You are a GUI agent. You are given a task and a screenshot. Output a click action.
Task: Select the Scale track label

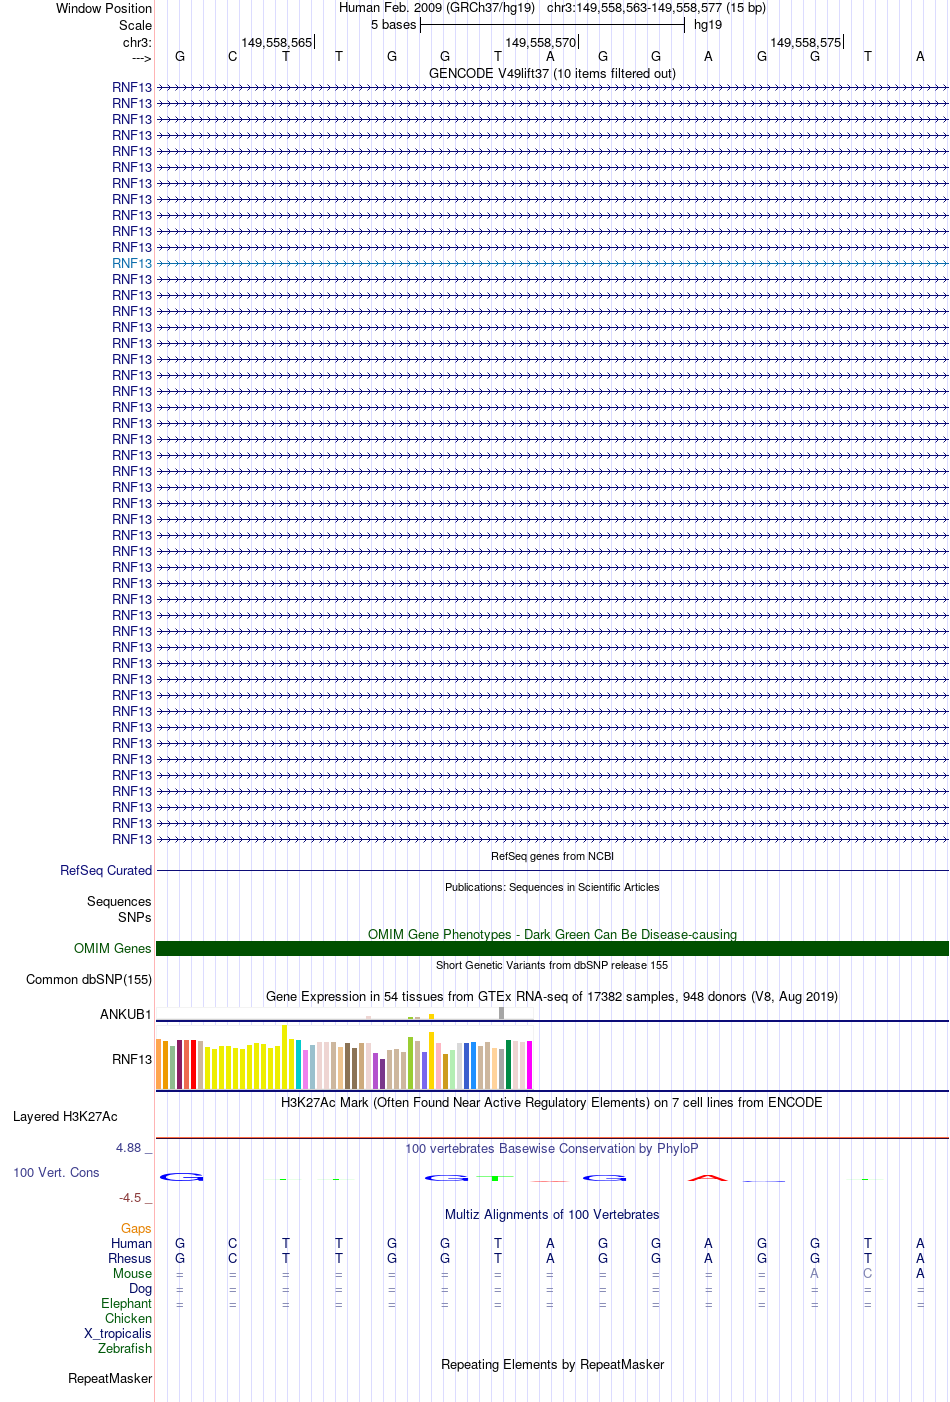coord(135,25)
